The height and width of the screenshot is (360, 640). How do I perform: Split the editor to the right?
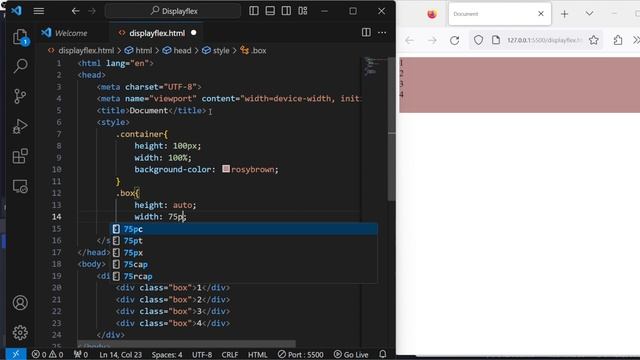(x=366, y=33)
